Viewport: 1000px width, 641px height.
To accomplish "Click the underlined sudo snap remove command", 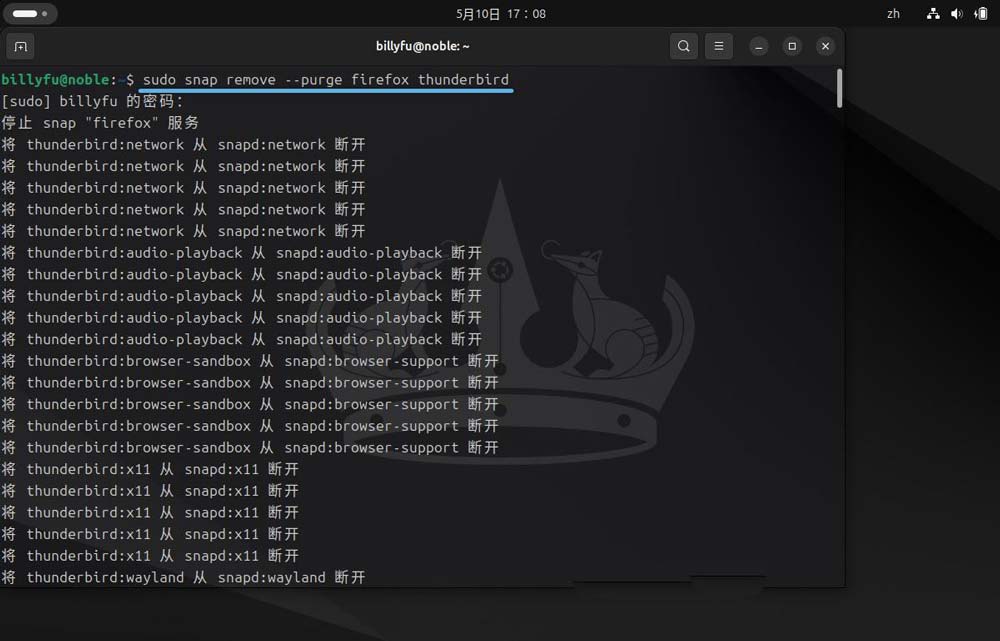I will tap(326, 80).
